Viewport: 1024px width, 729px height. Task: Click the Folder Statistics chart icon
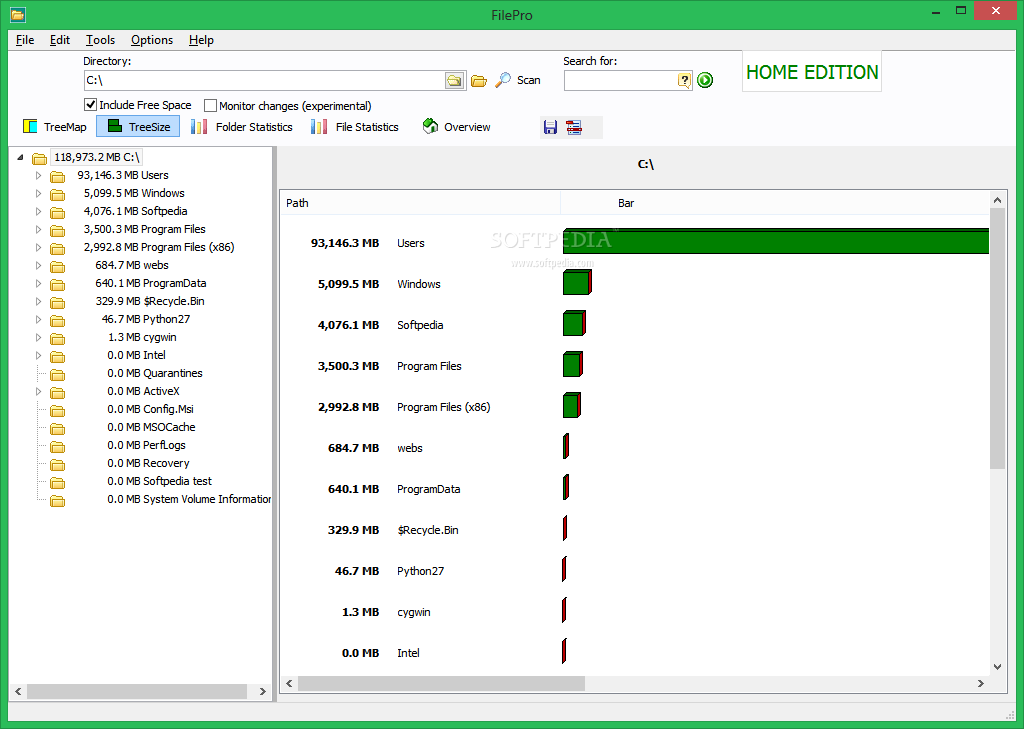click(199, 126)
